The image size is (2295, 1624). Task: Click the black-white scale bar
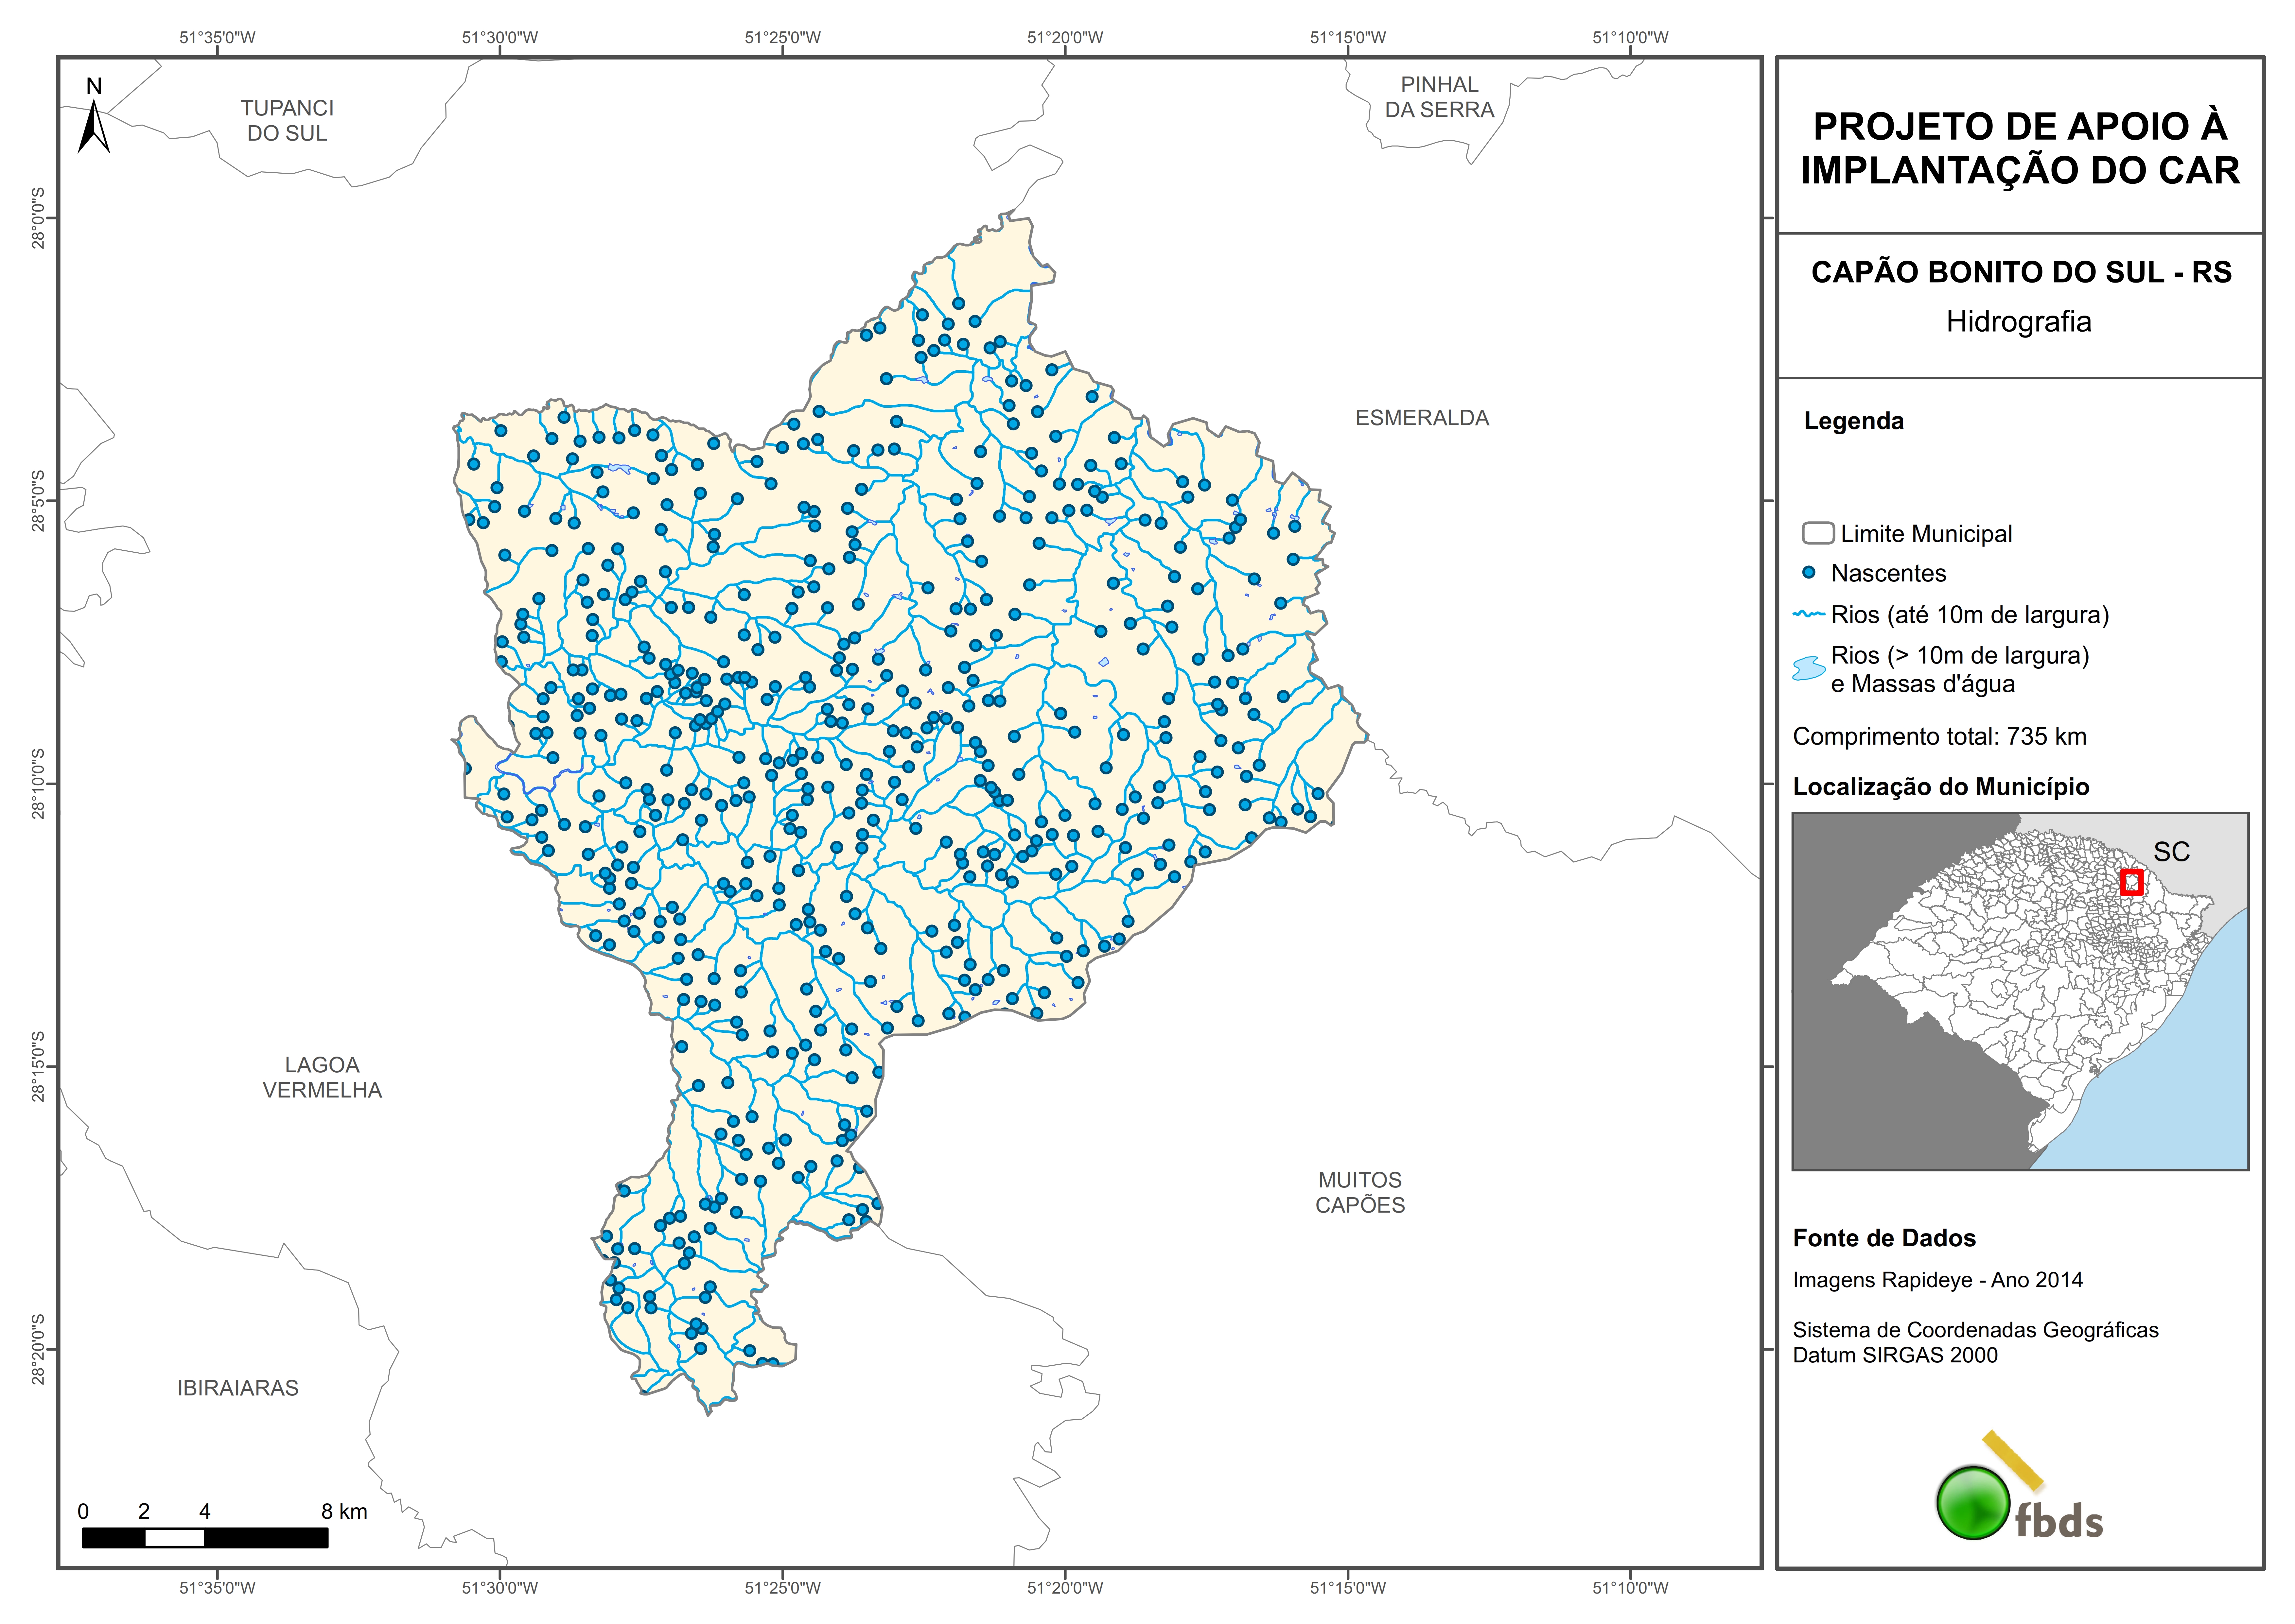(x=205, y=1538)
